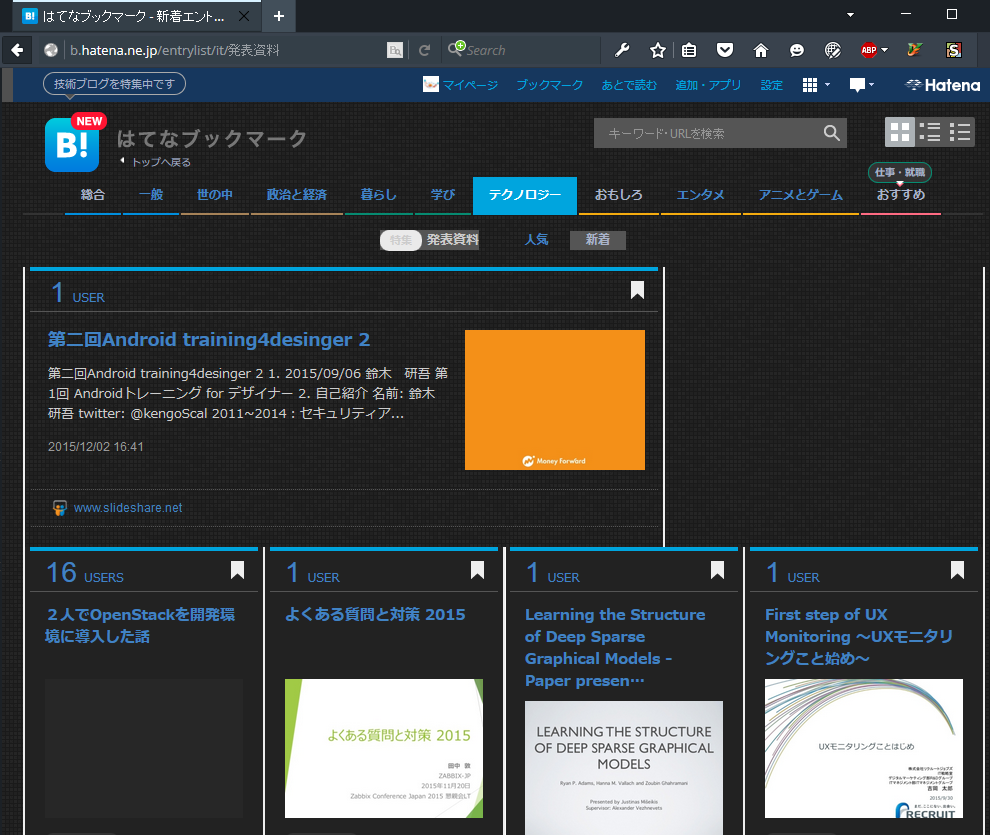Select the おすすめ category tab
The height and width of the screenshot is (835, 990).
901,194
